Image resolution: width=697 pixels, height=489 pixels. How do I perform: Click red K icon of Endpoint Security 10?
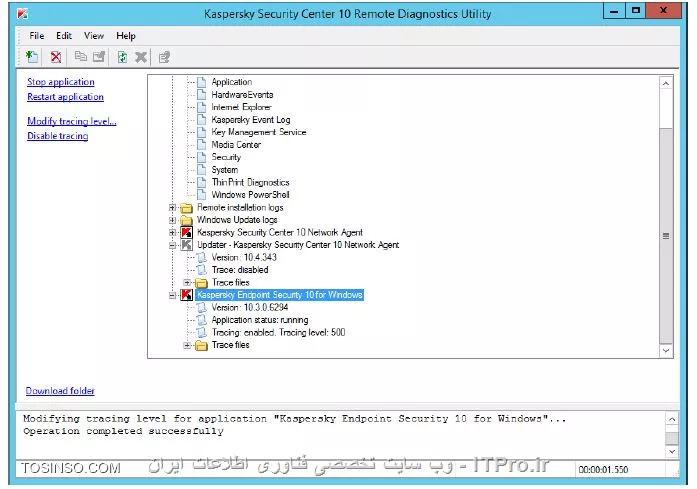(186, 295)
